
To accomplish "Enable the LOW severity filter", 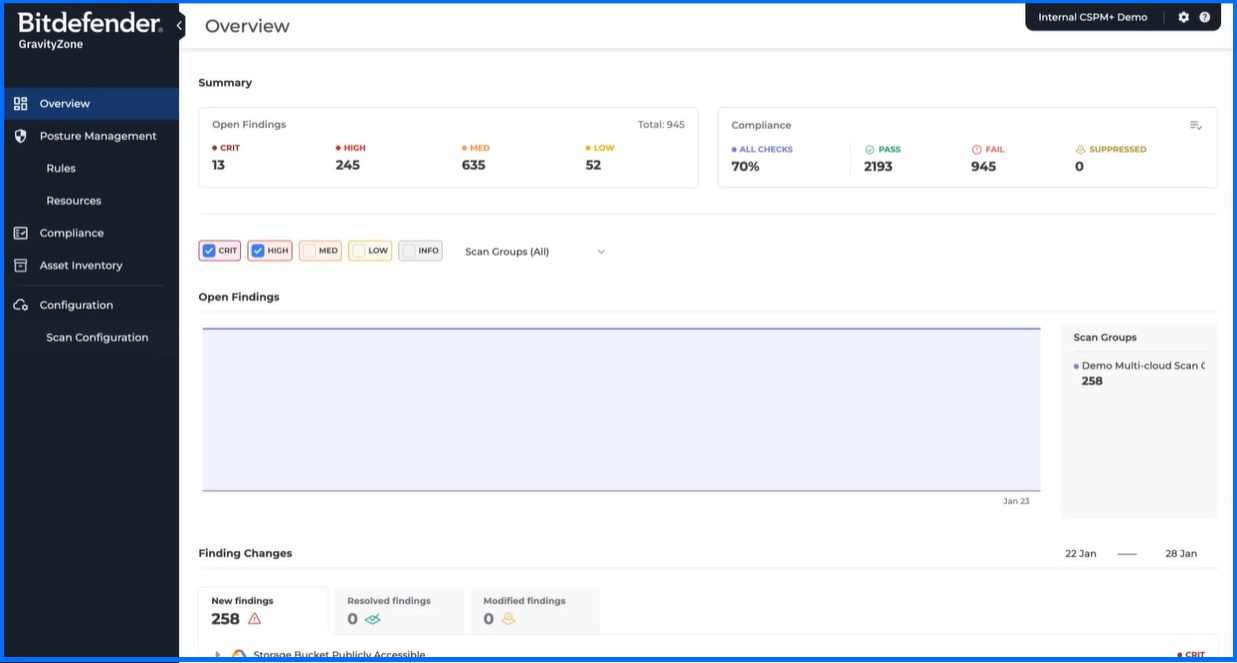I will coord(358,251).
